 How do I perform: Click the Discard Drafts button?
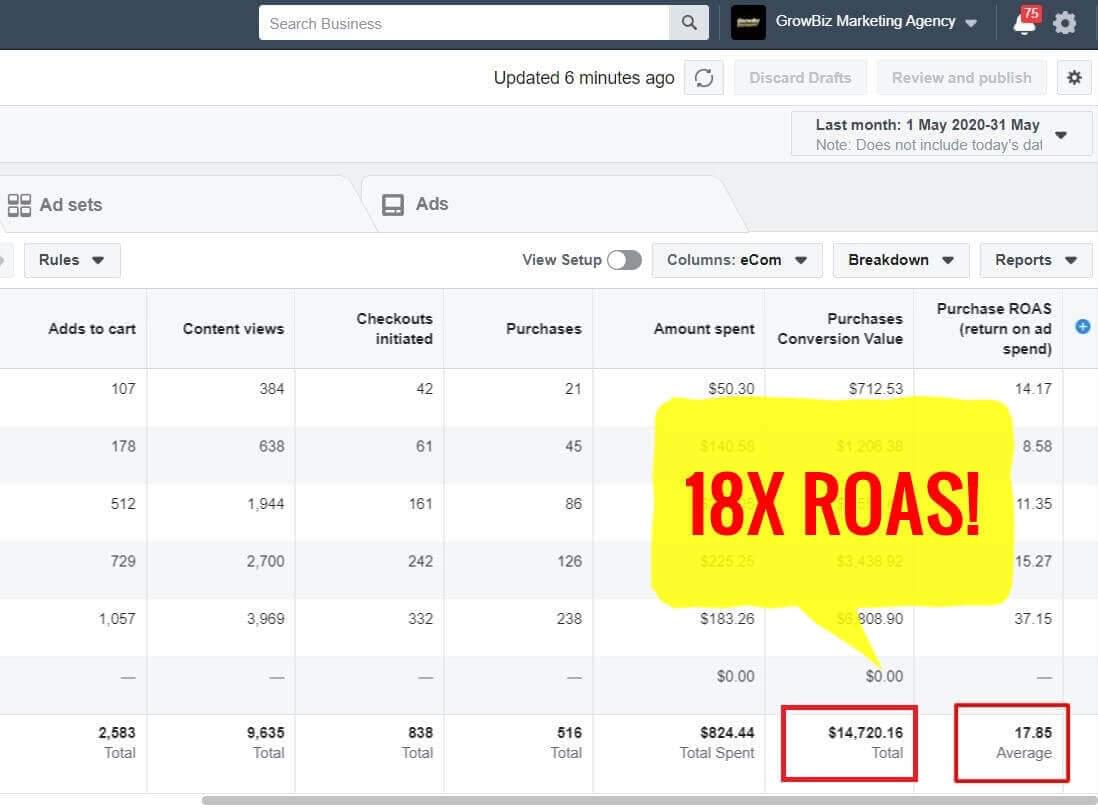(x=800, y=78)
